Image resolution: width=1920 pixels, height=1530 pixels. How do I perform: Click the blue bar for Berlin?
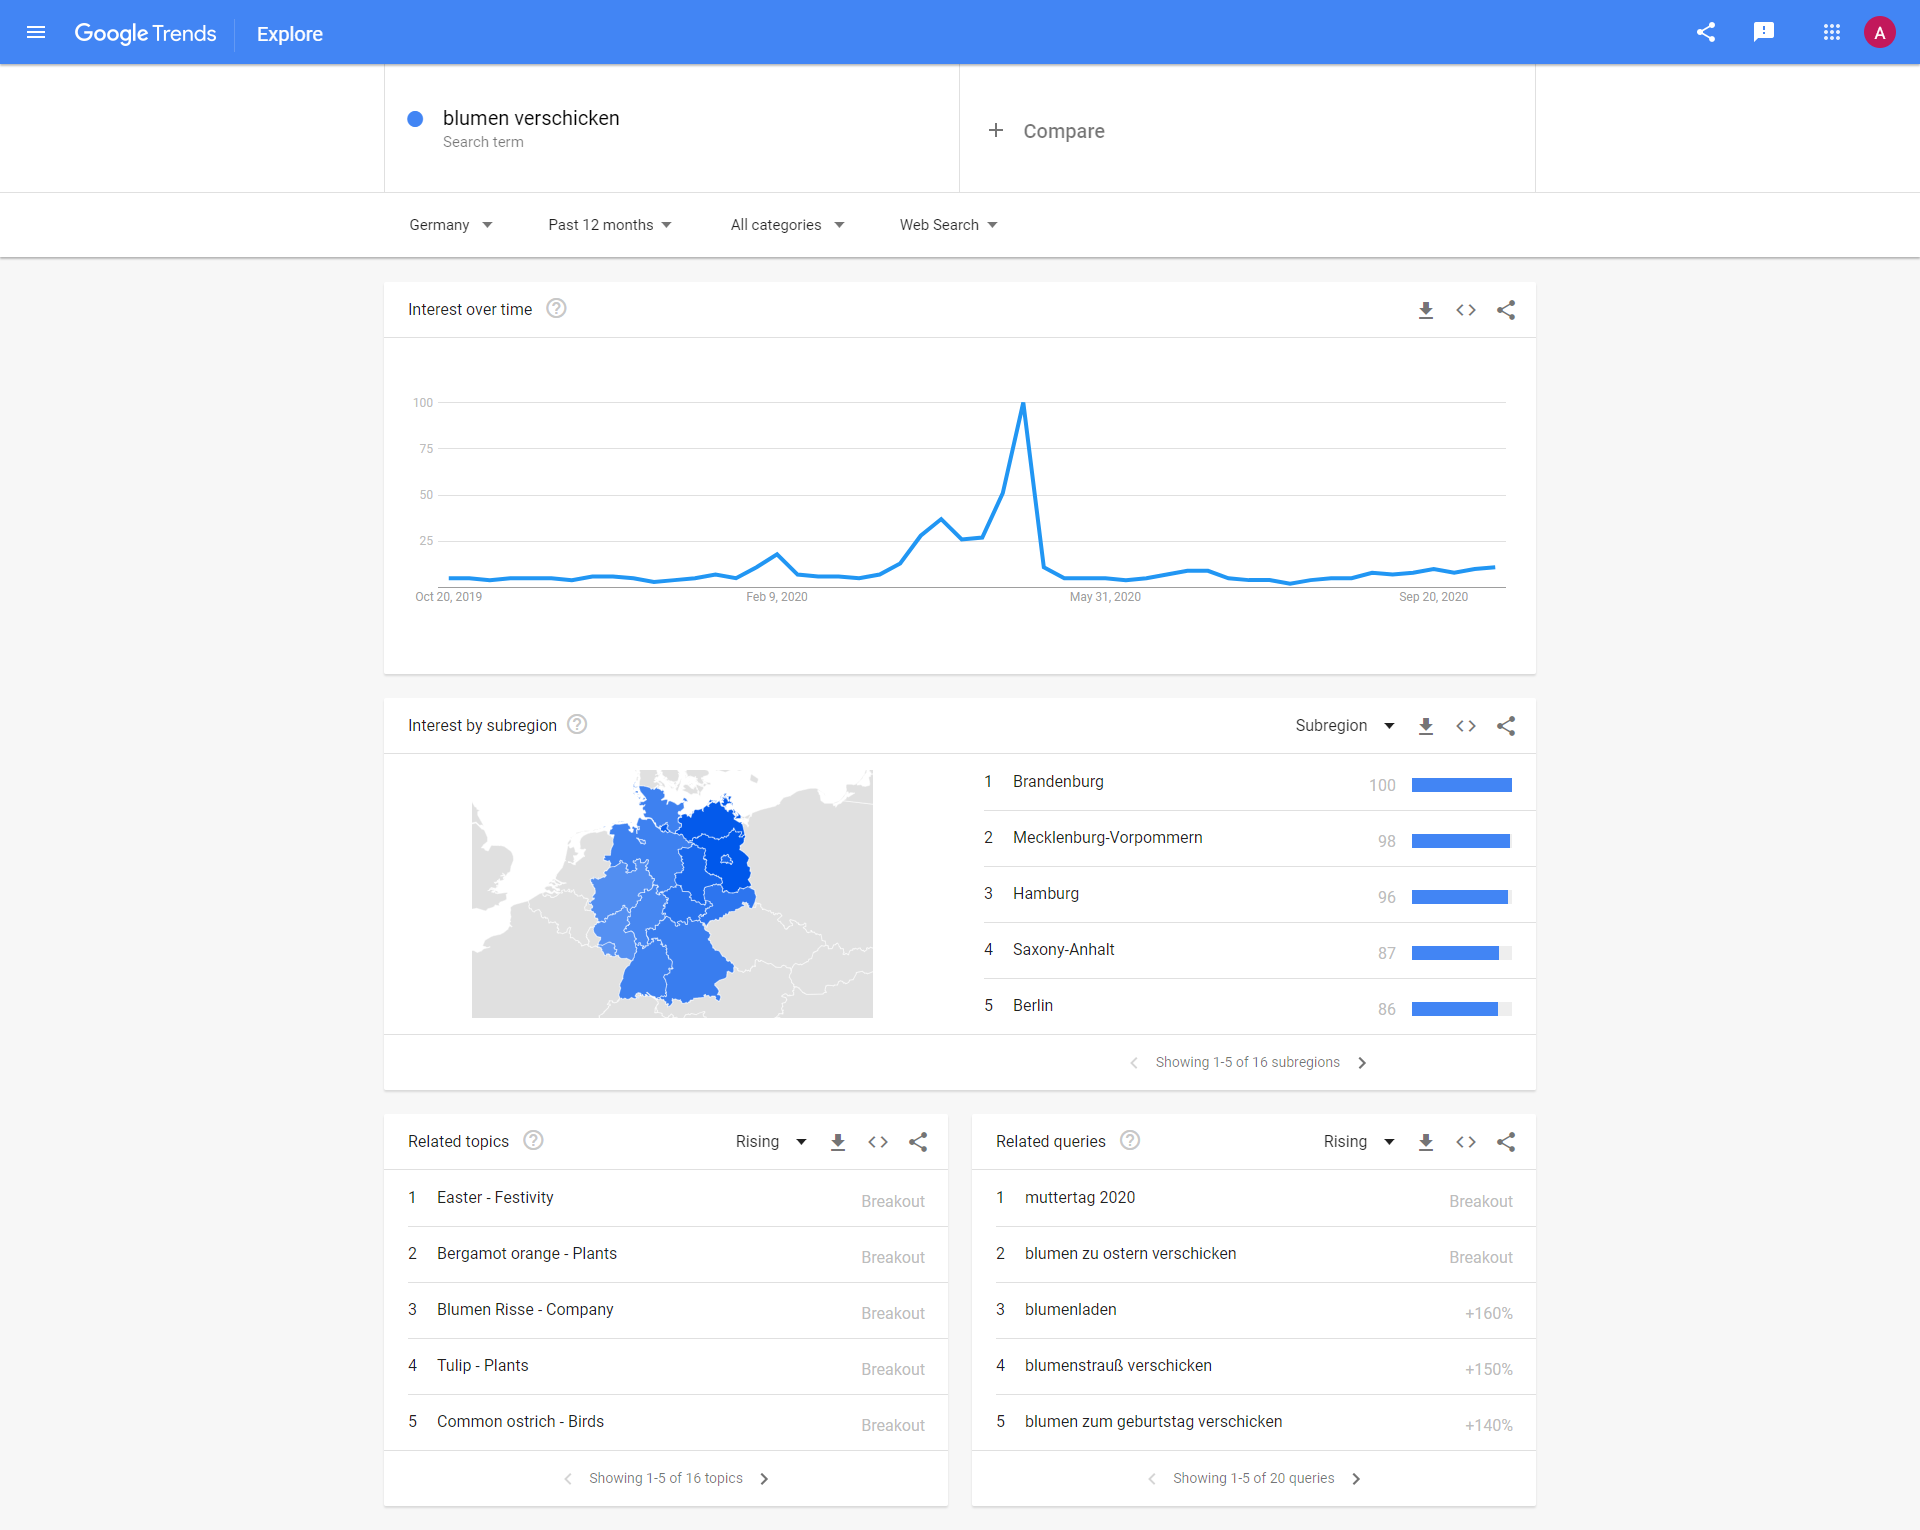pos(1455,1009)
